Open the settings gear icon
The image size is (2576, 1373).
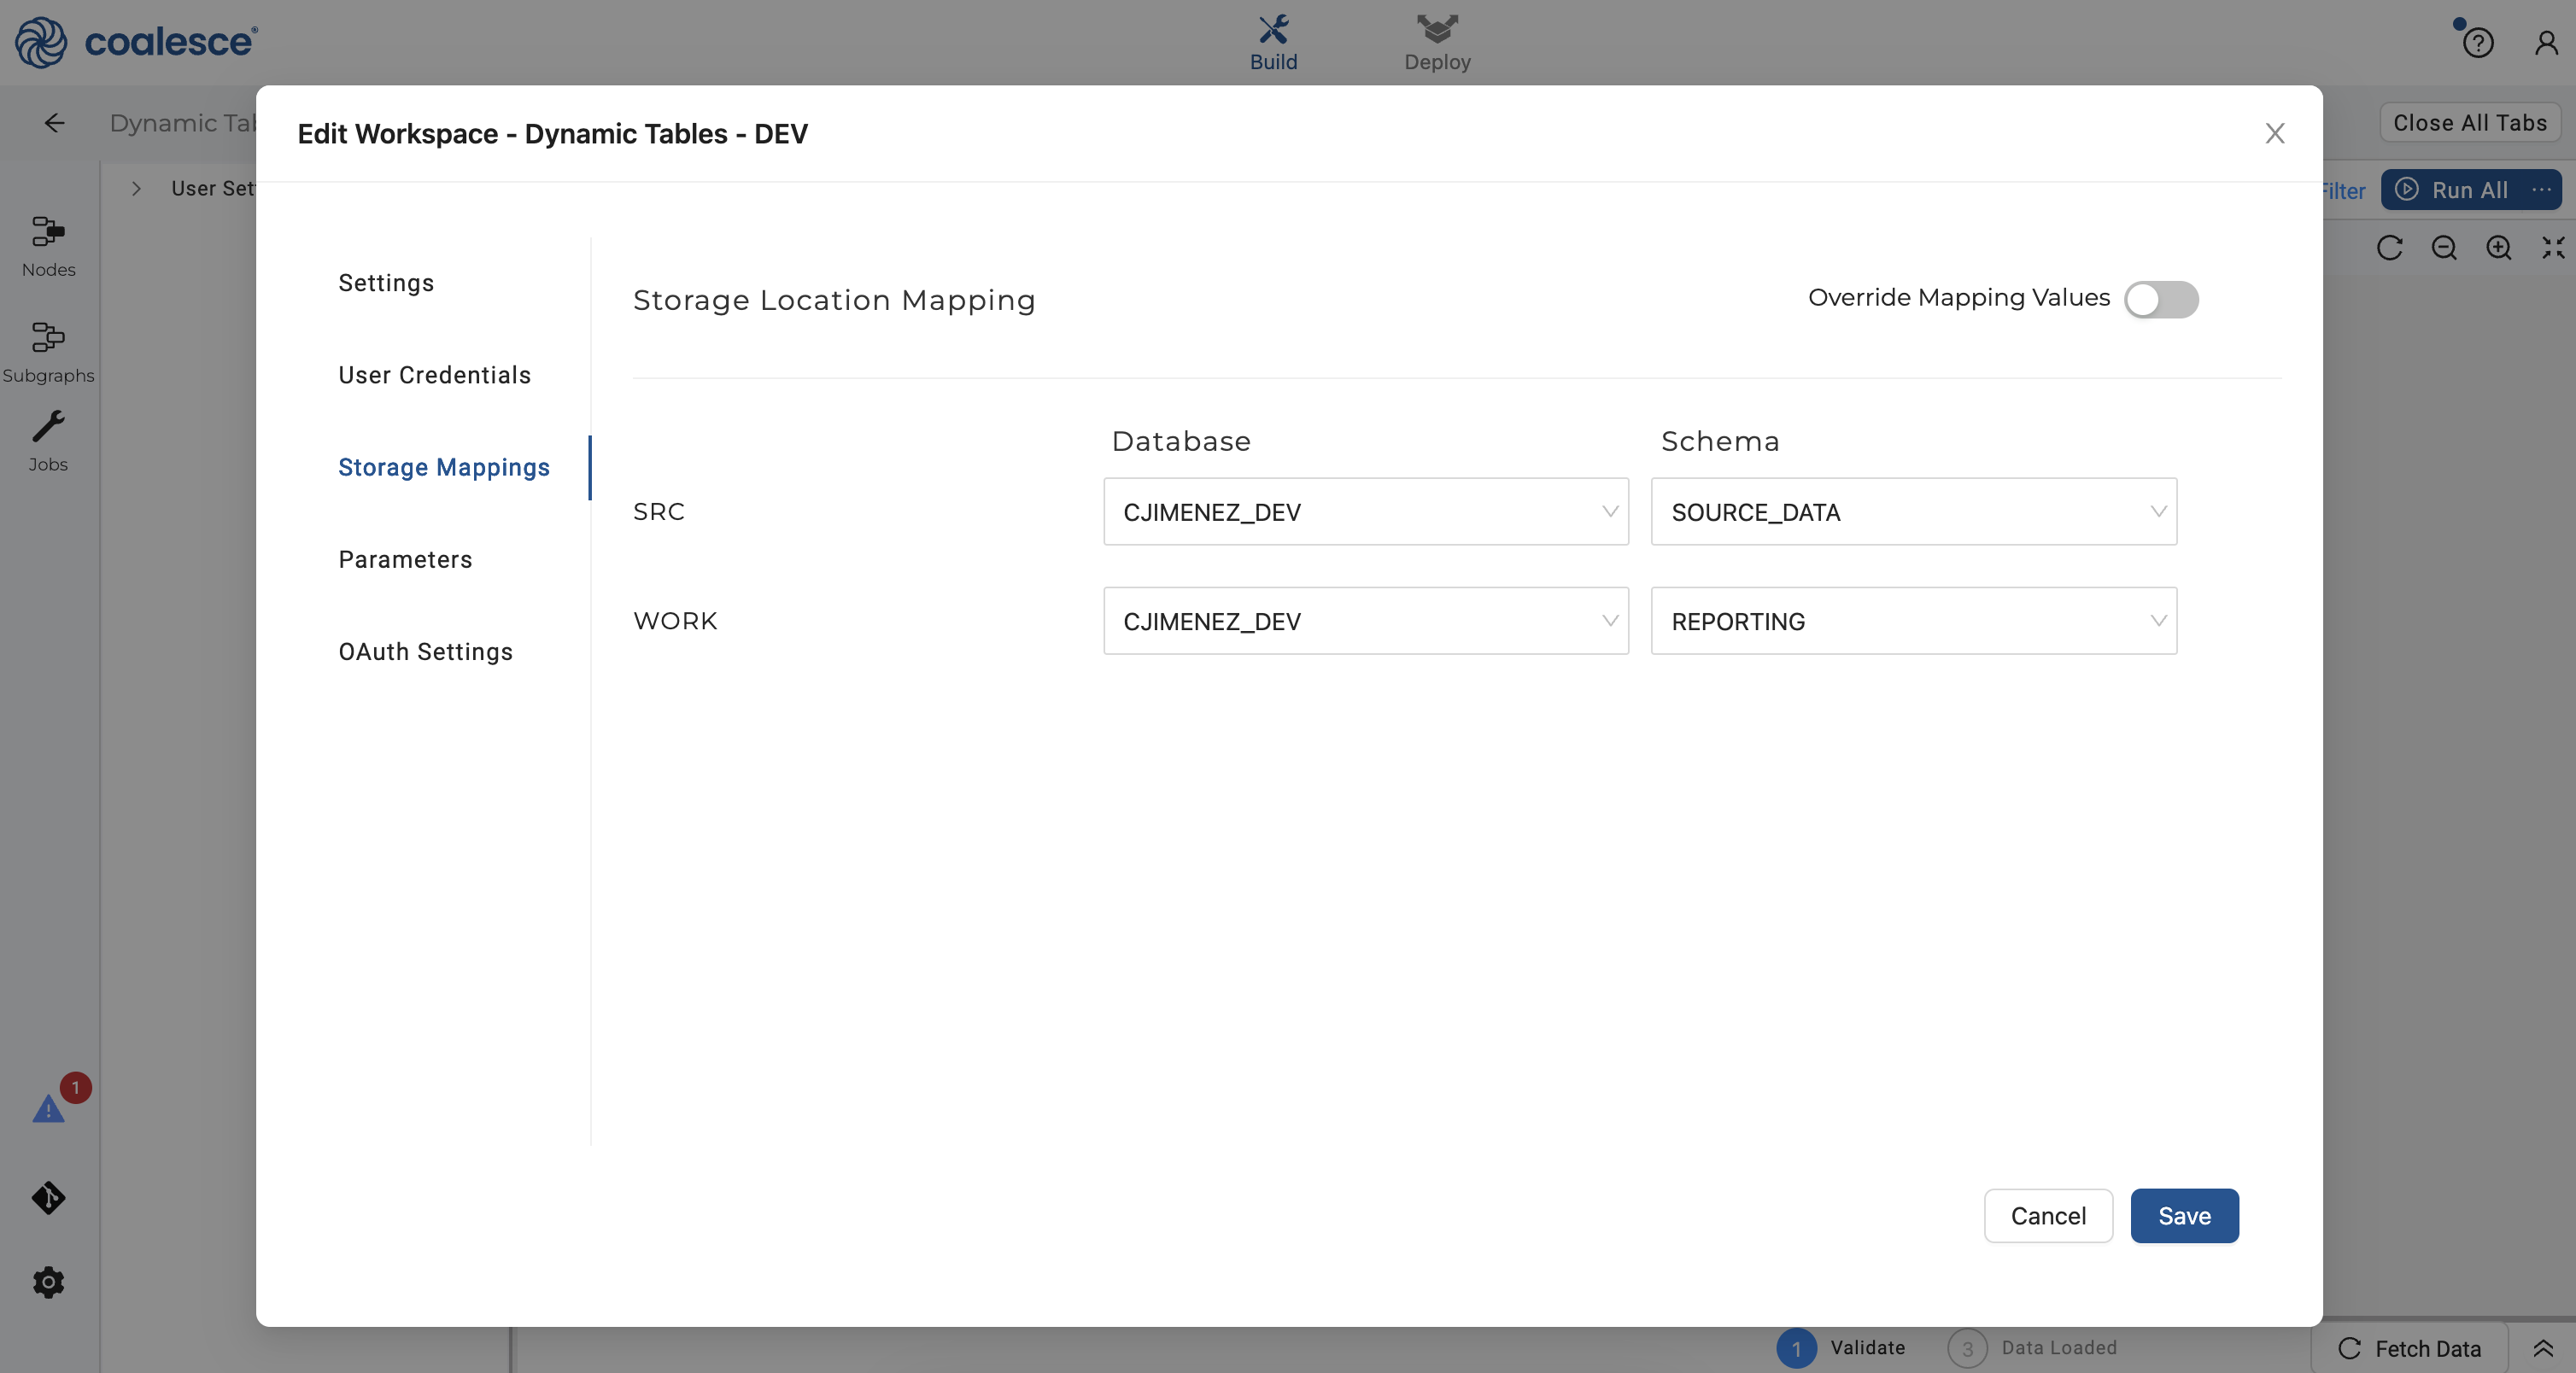click(48, 1282)
